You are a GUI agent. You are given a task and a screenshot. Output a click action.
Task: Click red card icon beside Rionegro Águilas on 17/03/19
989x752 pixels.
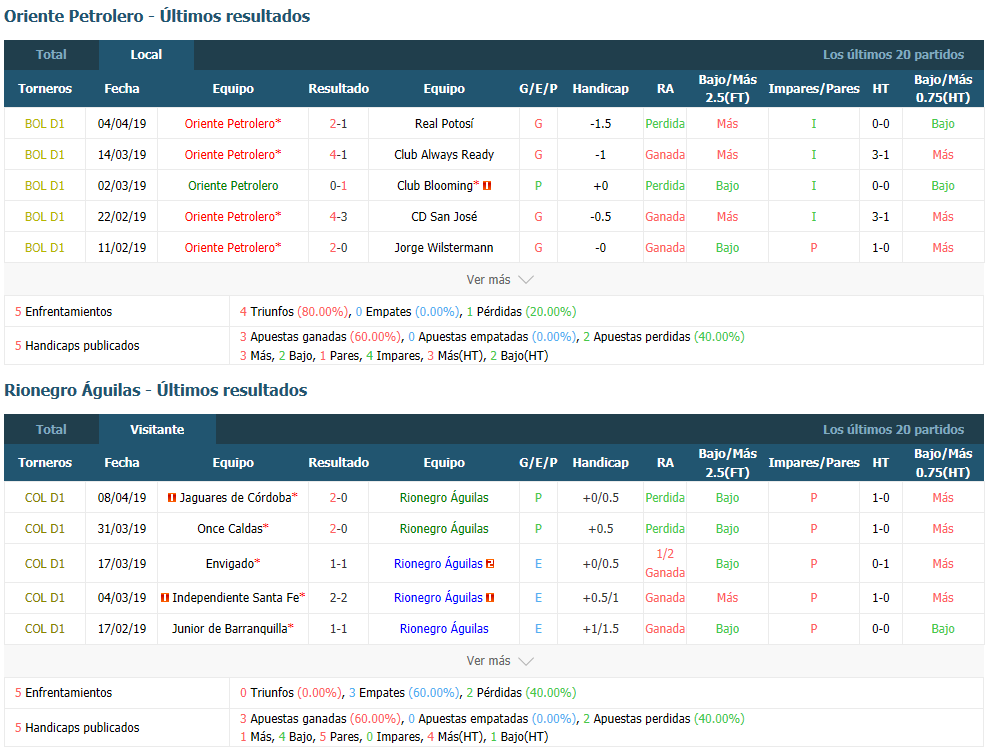(490, 564)
